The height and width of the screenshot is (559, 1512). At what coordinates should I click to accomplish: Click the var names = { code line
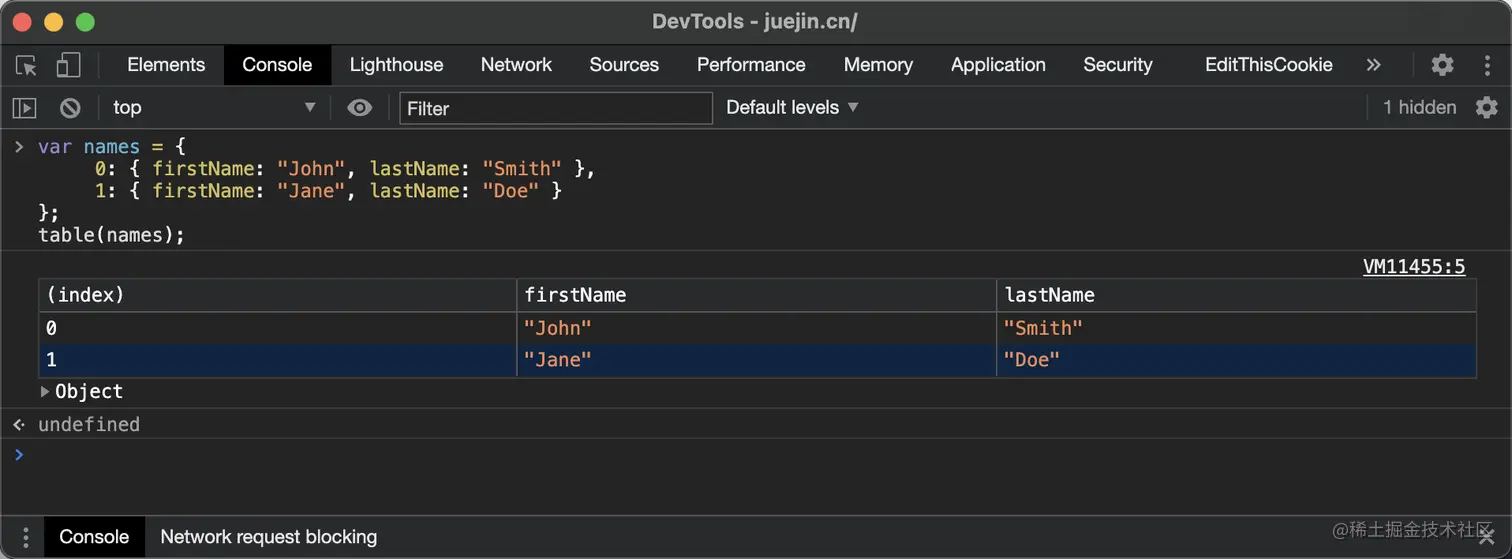[x=112, y=147]
